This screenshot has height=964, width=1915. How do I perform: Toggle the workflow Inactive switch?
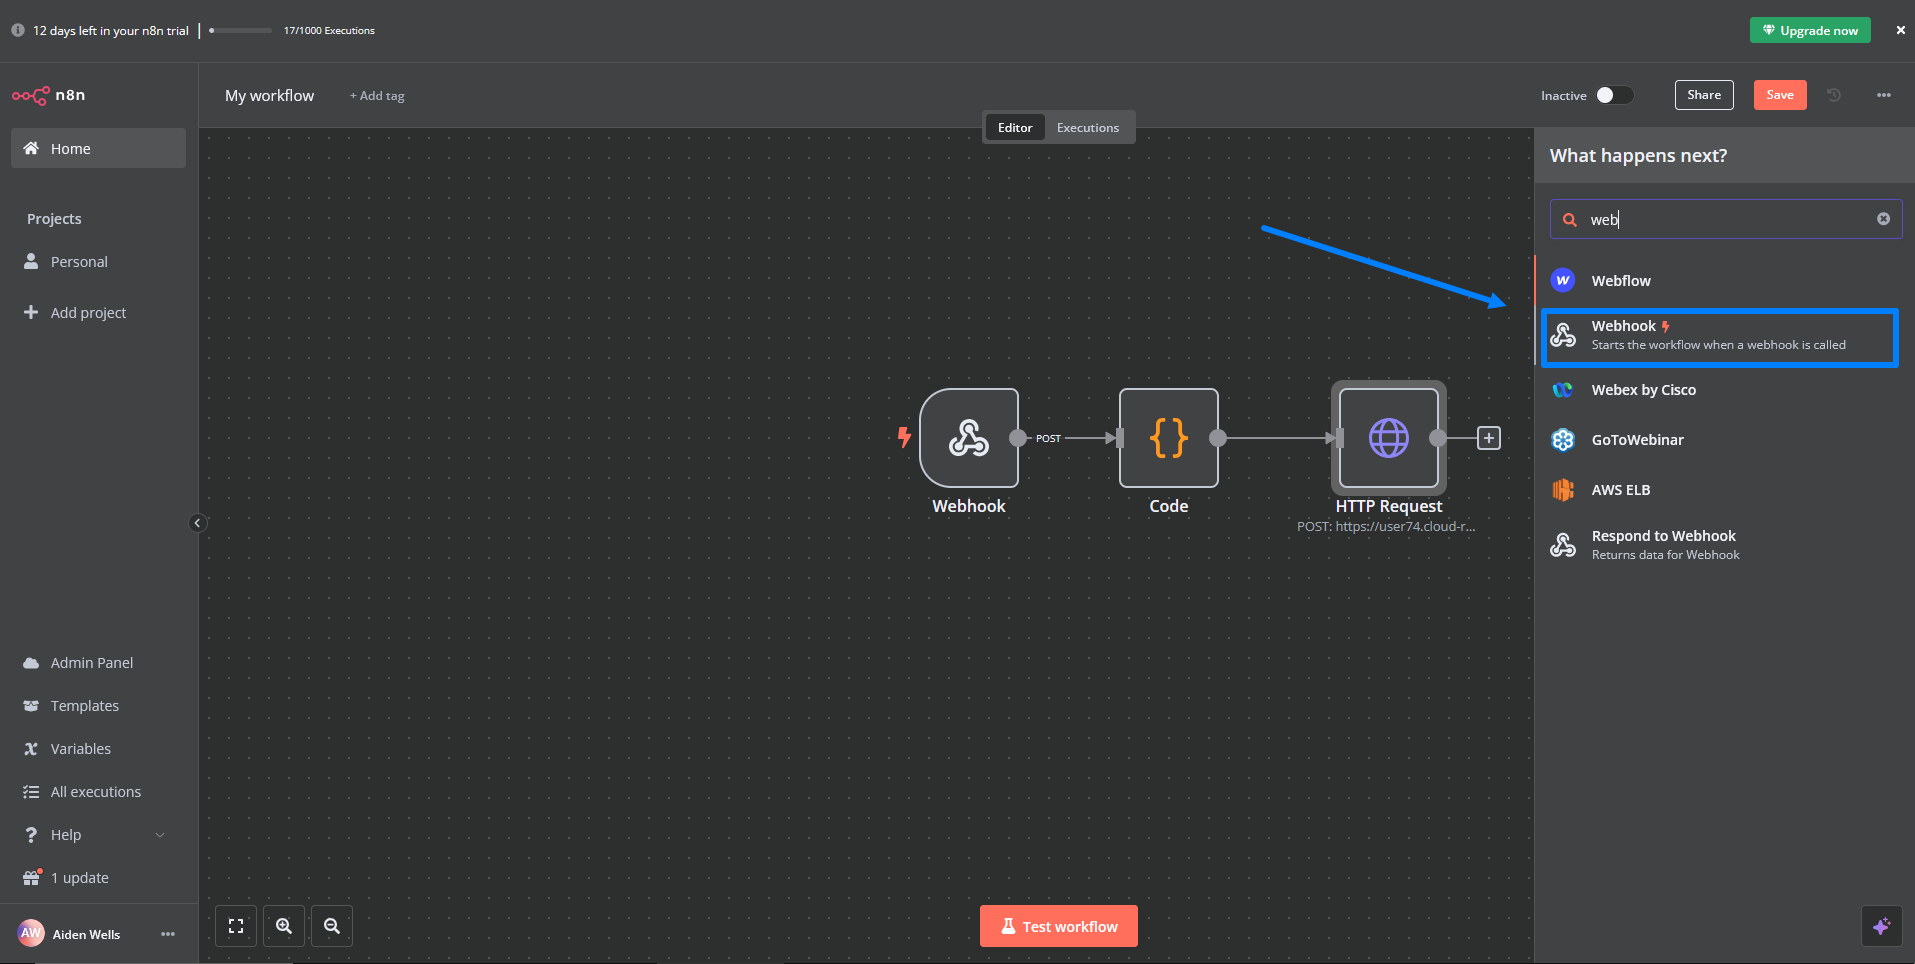[x=1614, y=95]
